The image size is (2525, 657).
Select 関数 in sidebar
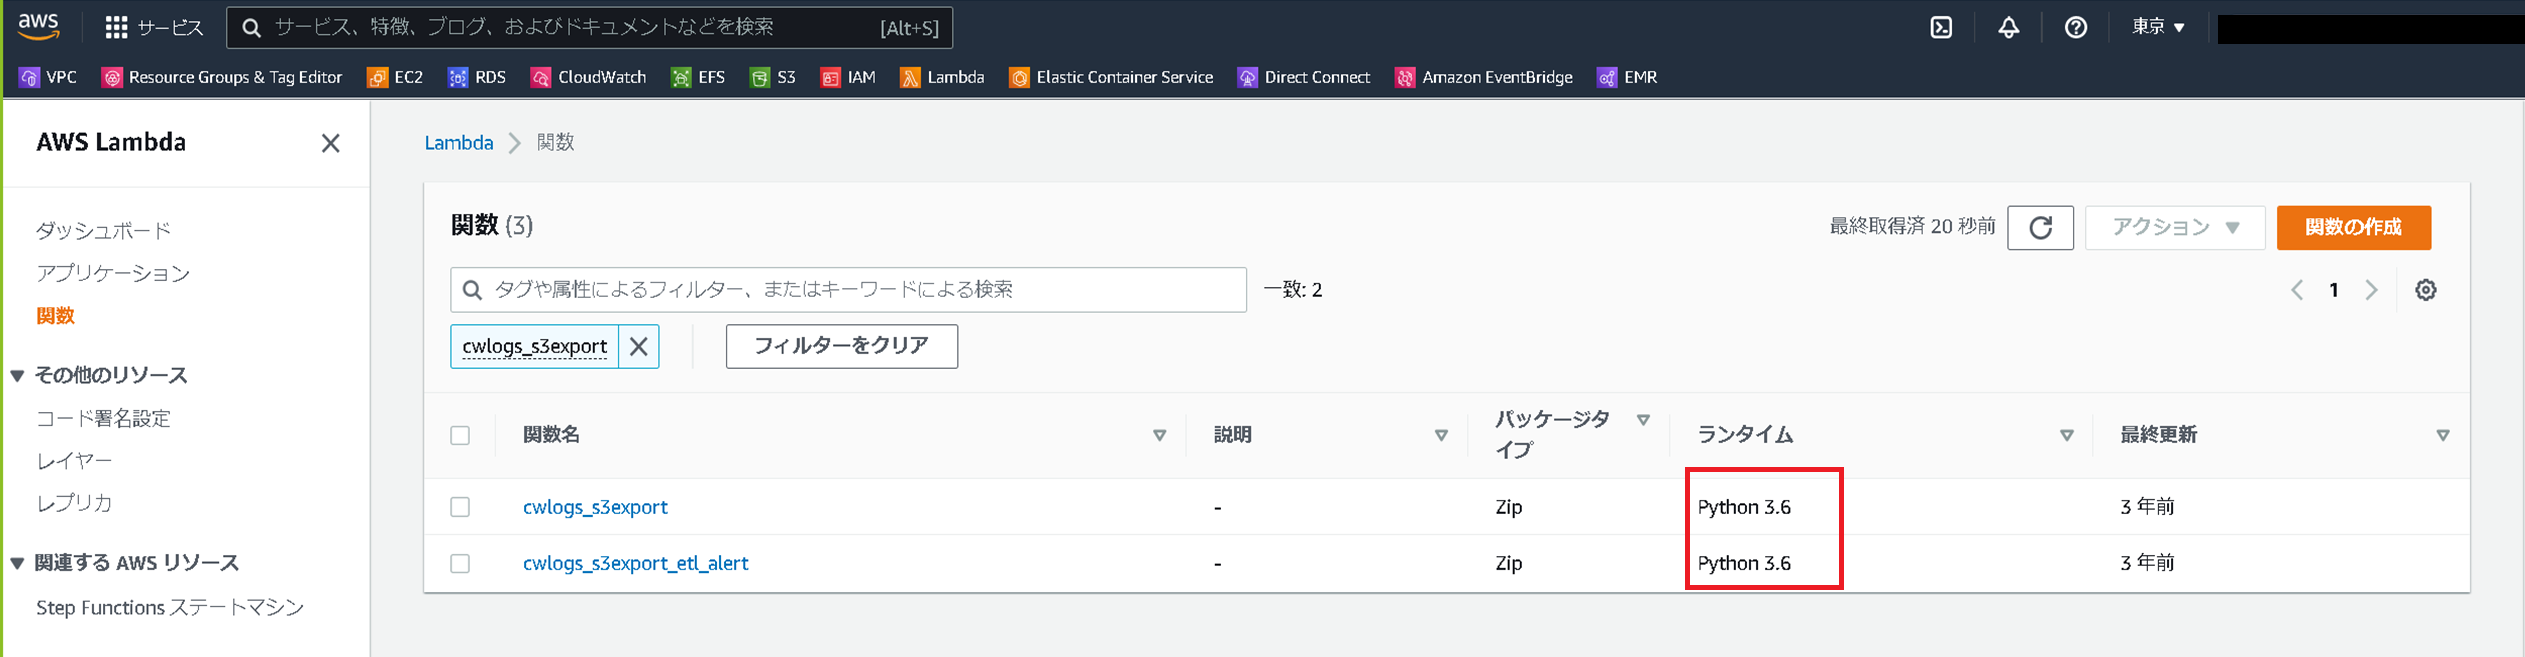click(x=55, y=316)
